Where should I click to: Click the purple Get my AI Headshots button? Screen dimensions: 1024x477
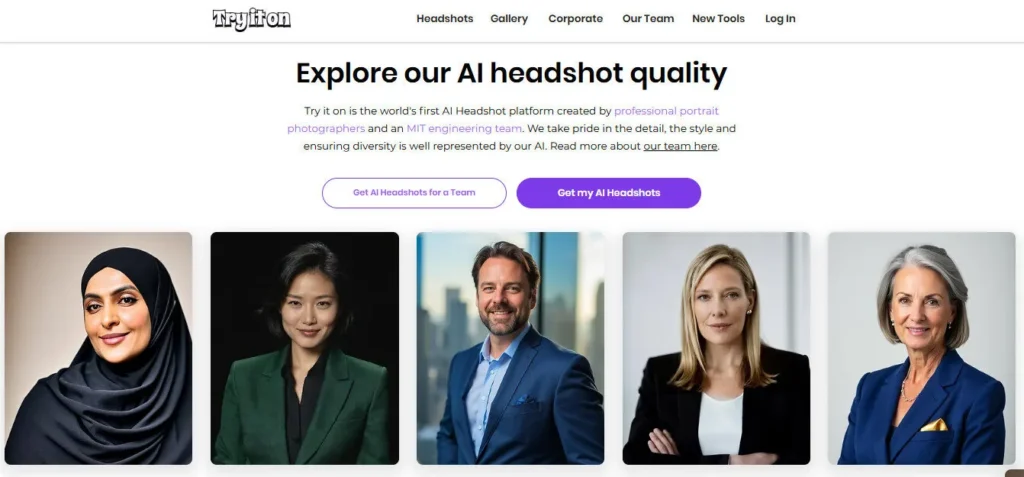point(609,193)
